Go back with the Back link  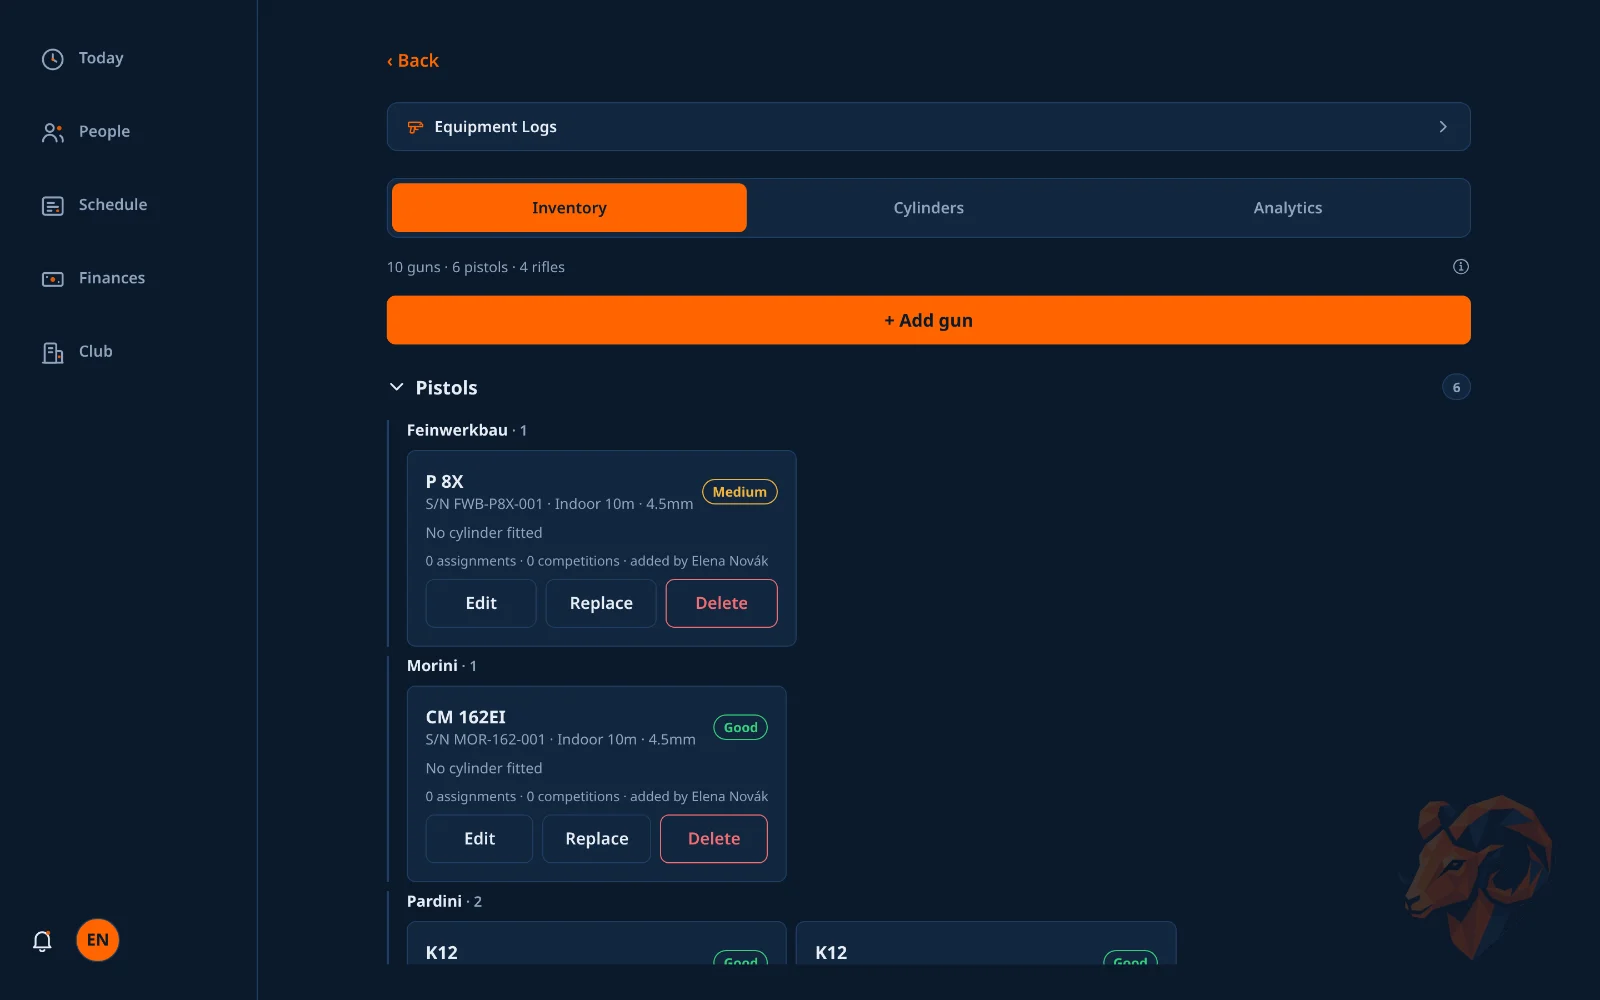click(x=413, y=61)
